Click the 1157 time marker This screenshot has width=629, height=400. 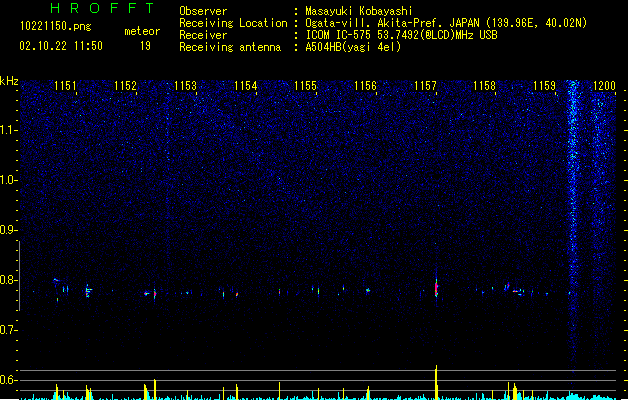425,86
